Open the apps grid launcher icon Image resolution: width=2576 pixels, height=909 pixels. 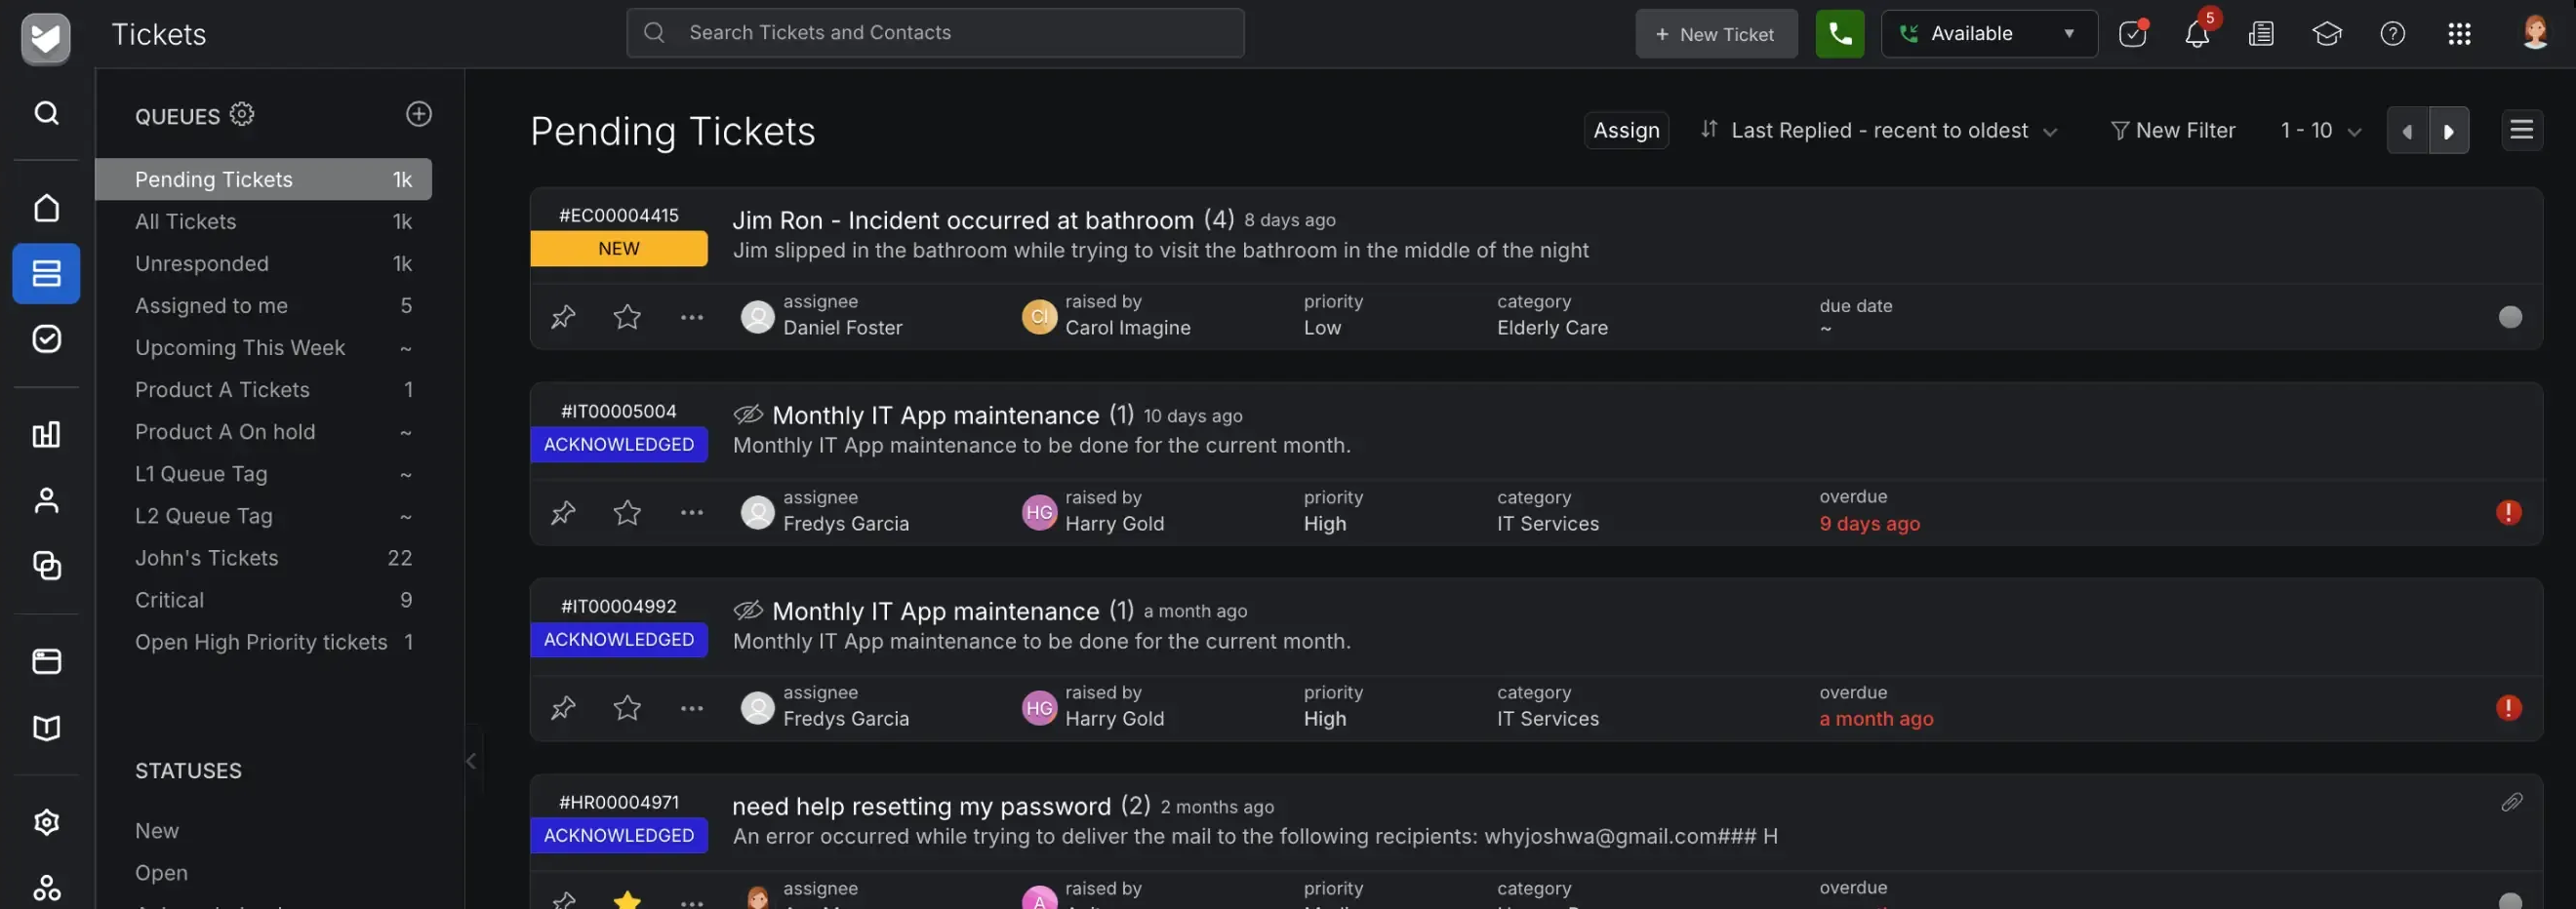click(x=2459, y=33)
